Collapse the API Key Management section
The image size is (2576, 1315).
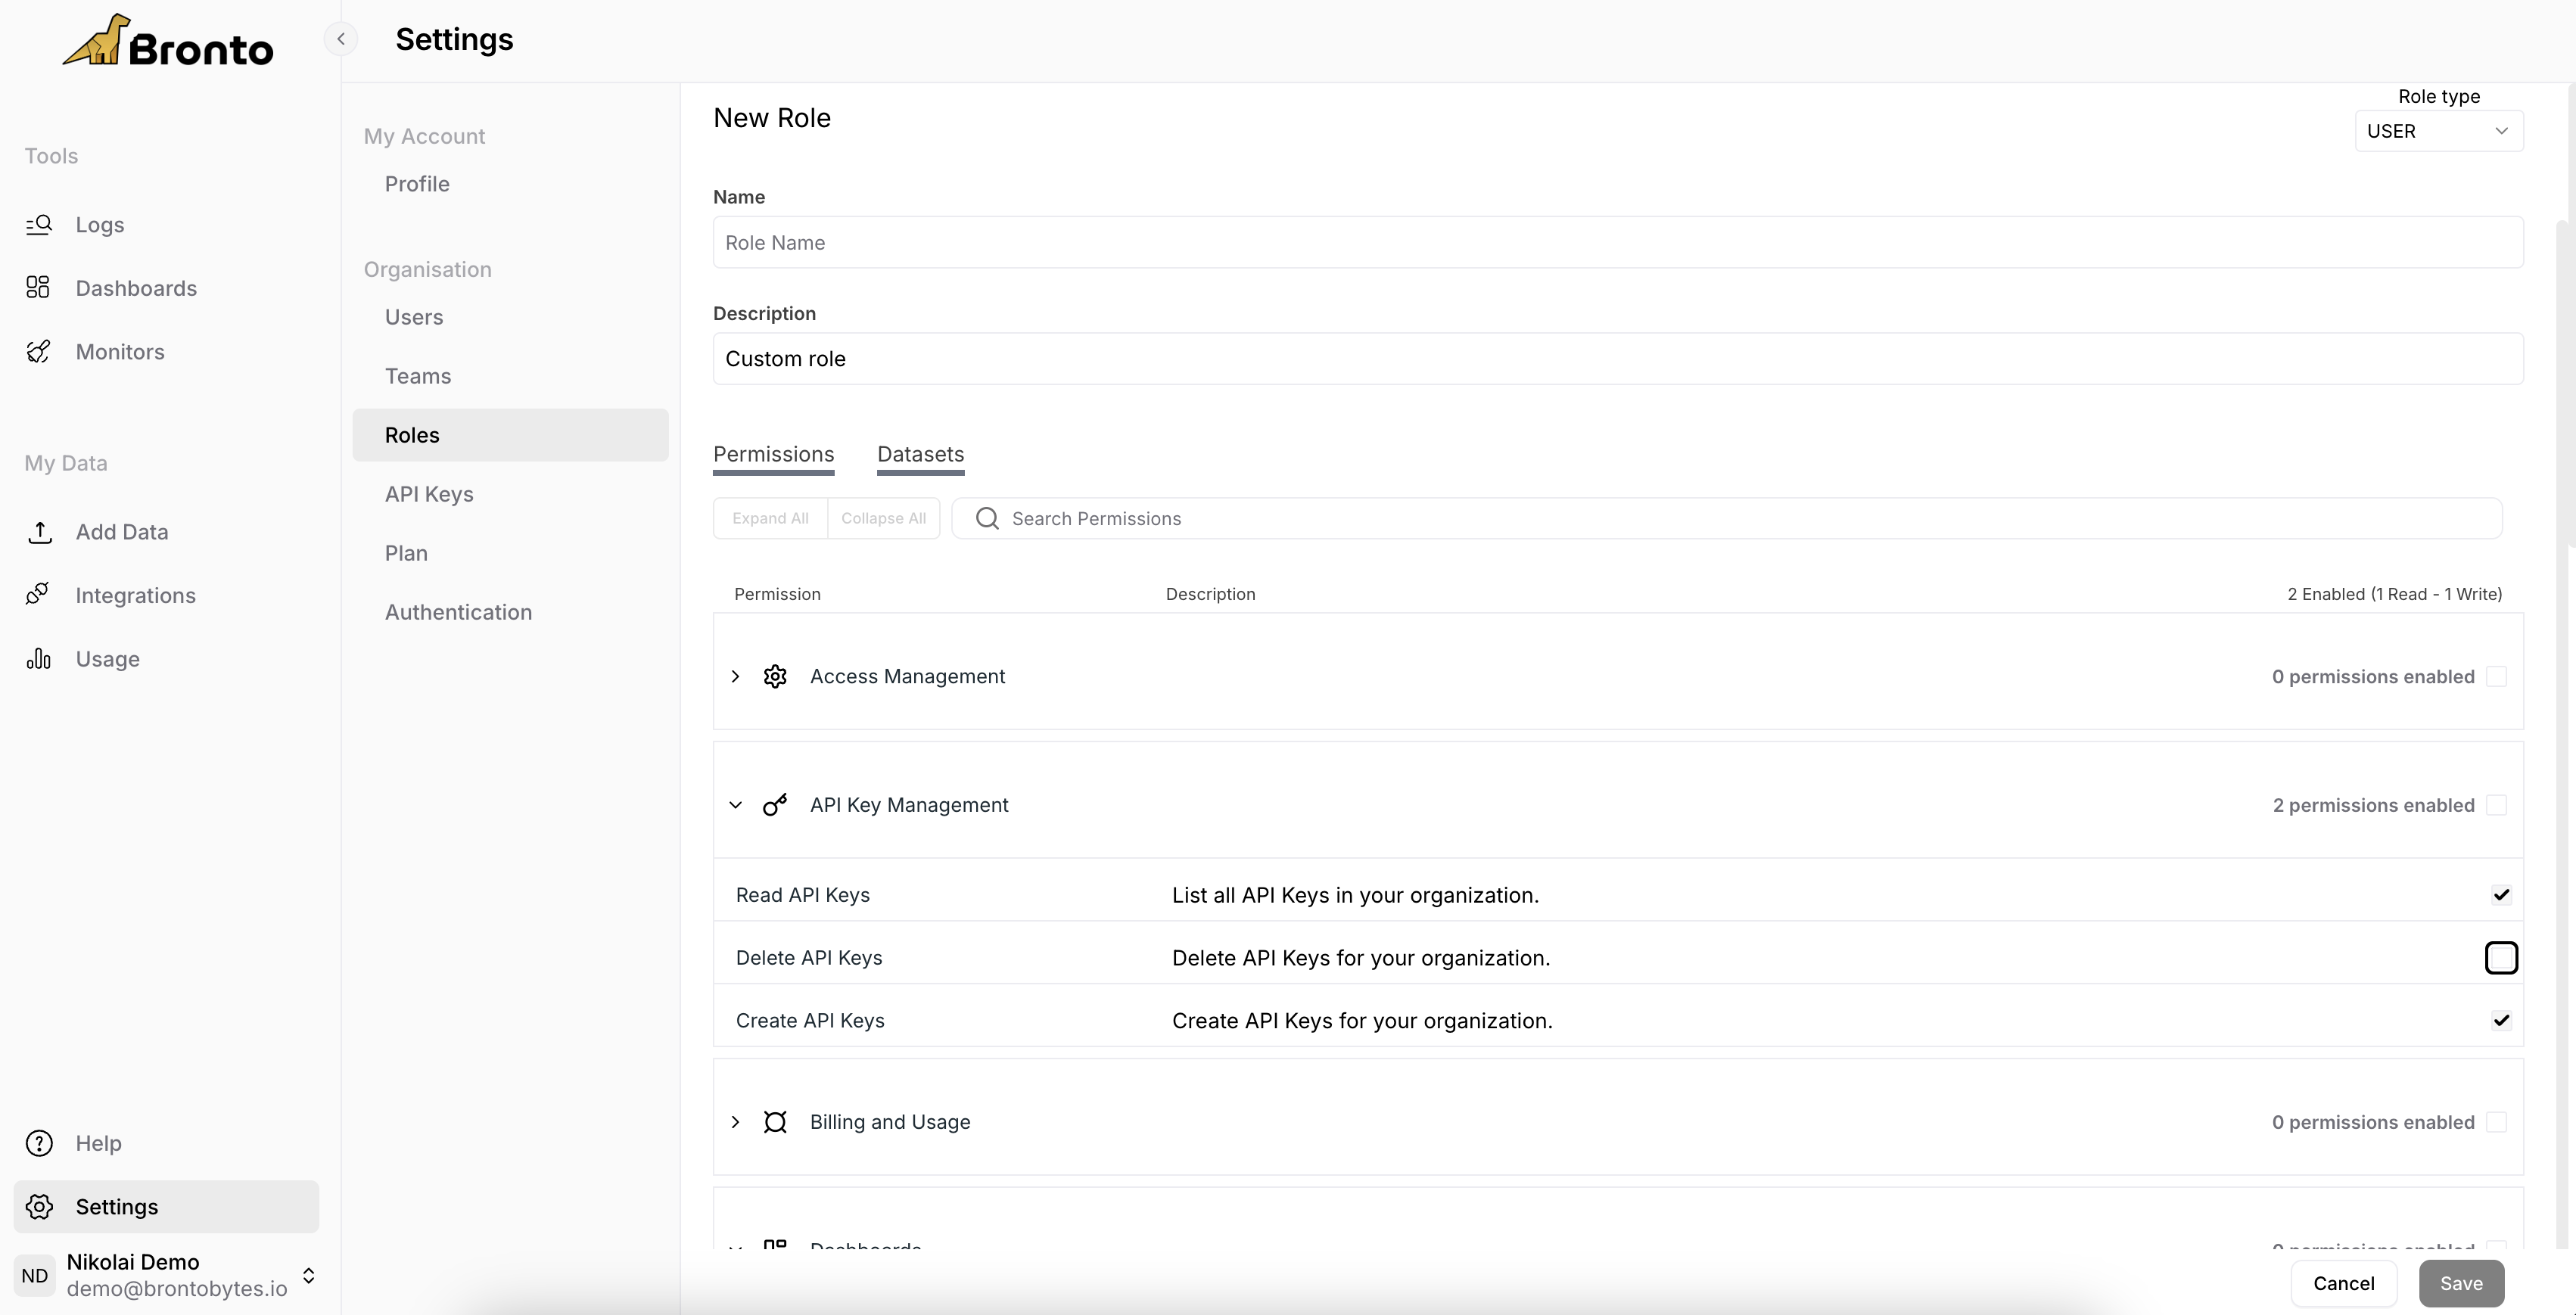point(736,805)
